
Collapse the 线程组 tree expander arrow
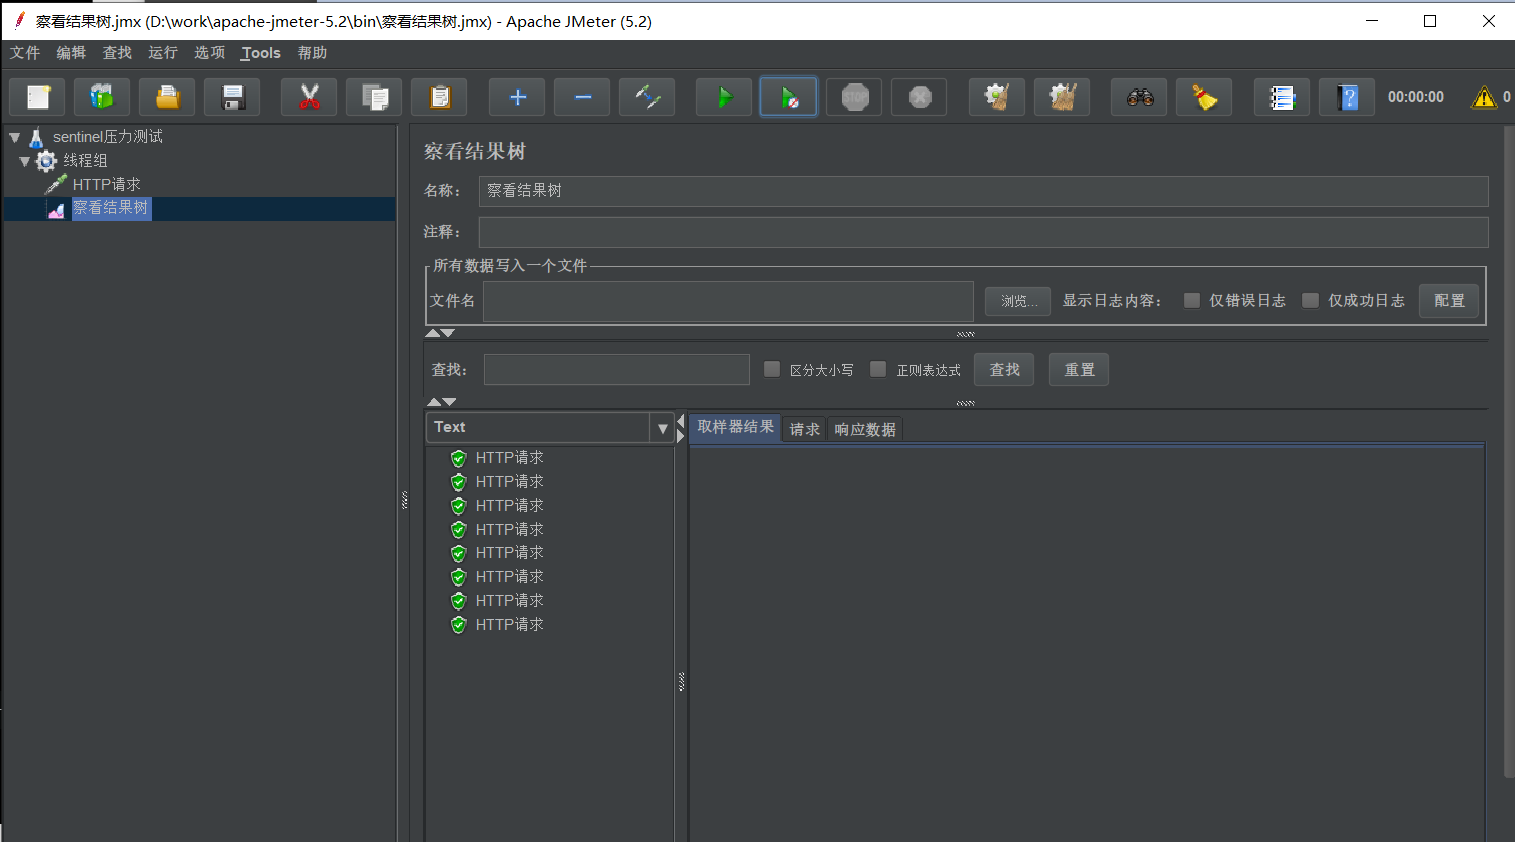point(25,160)
